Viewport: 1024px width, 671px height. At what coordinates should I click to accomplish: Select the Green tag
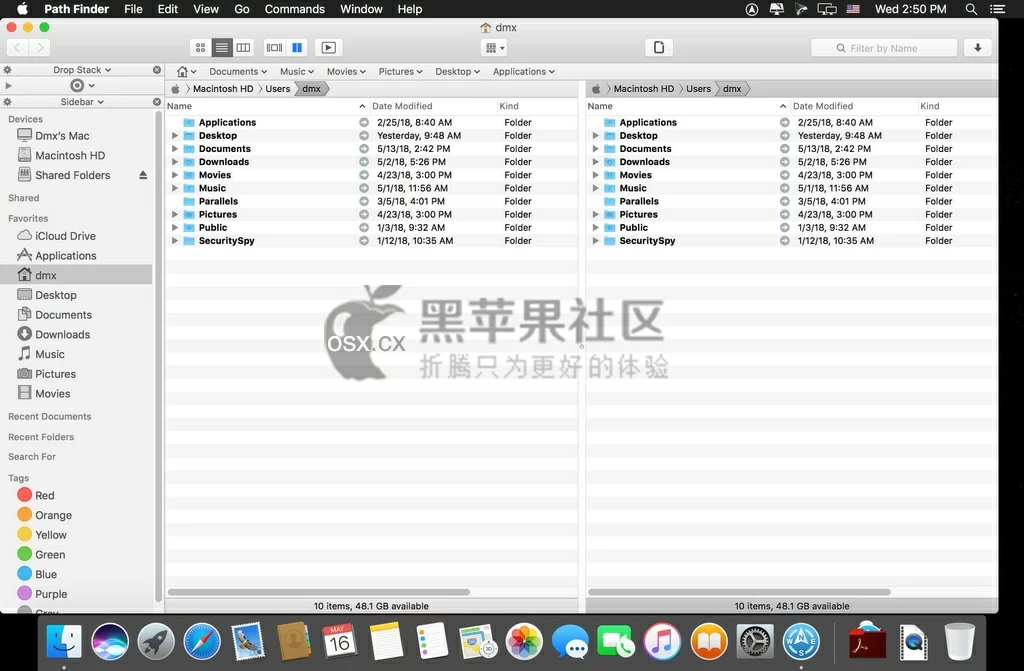pos(50,555)
